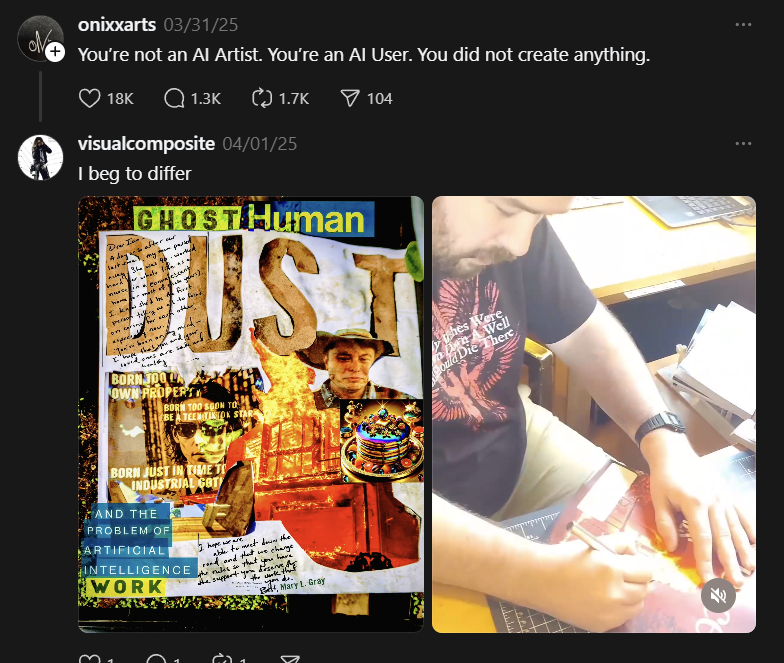
Task: Repost the visualcomposite reply
Action: coord(222,659)
